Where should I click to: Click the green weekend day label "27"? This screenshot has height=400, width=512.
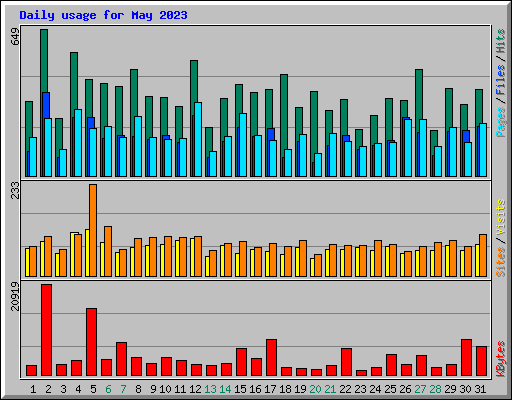coord(420,389)
